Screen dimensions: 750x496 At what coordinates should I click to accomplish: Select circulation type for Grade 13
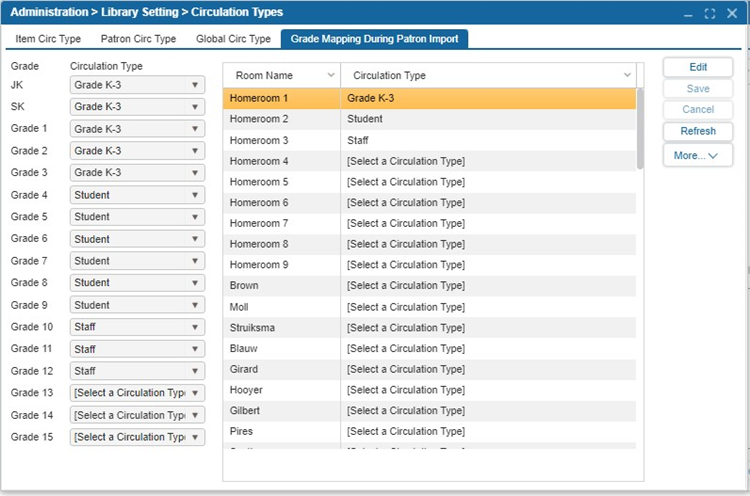(x=137, y=393)
